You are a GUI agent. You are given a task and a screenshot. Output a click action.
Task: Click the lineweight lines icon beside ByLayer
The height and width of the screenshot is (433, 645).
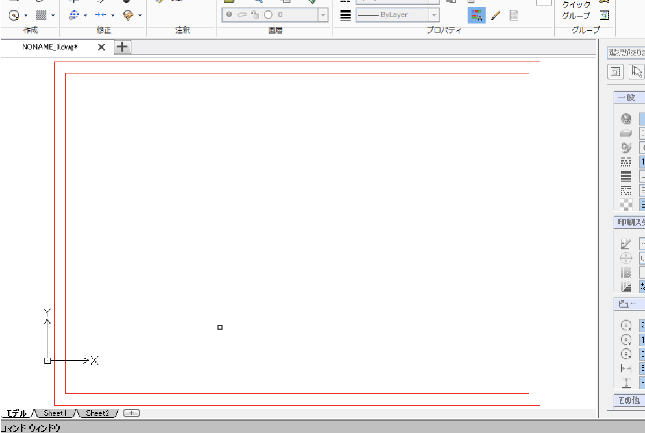tap(346, 15)
